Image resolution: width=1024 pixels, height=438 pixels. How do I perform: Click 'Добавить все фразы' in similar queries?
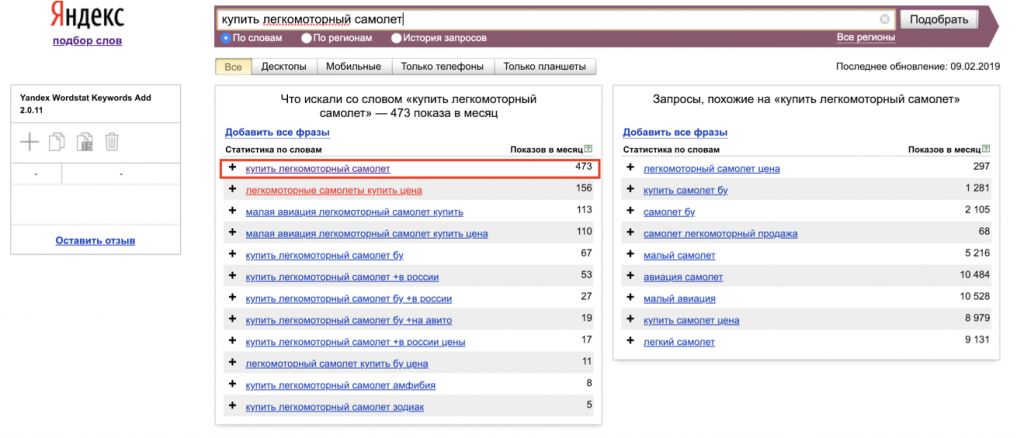(675, 133)
